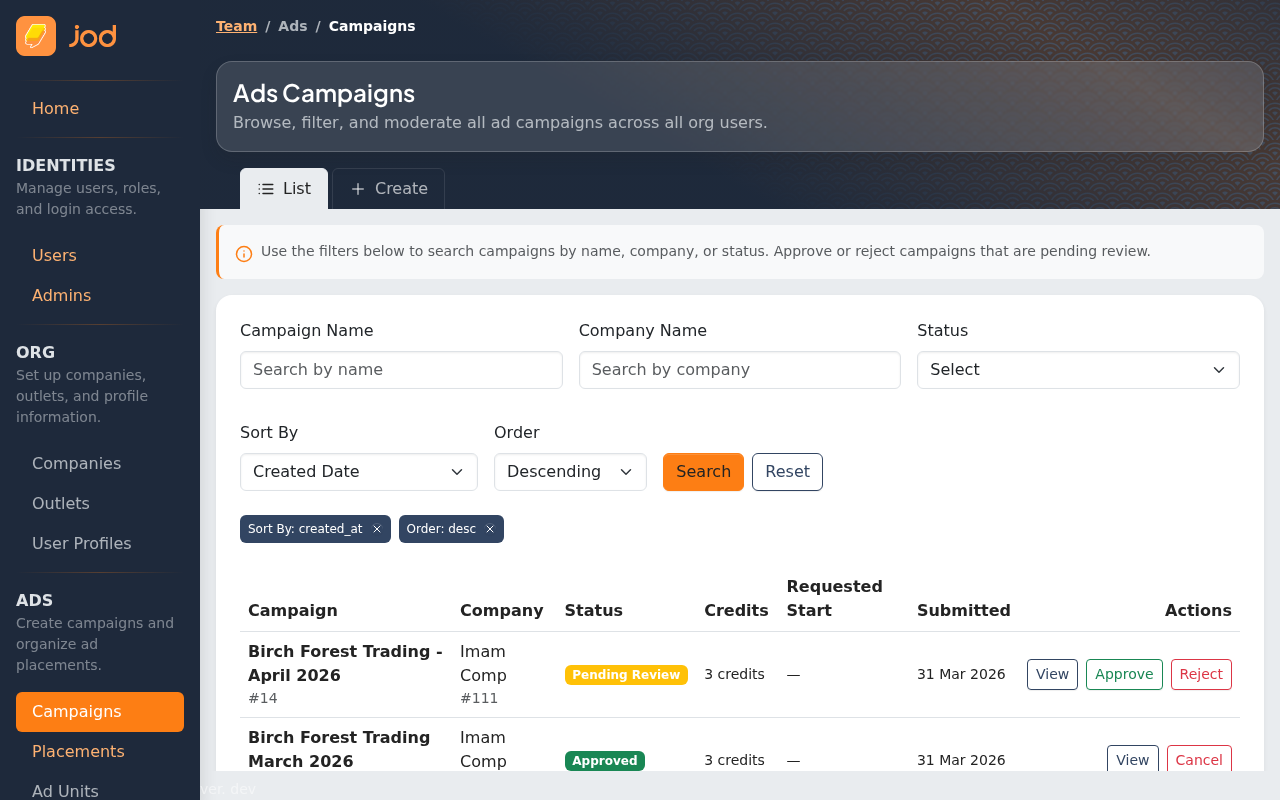The height and width of the screenshot is (800, 1280).
Task: Click the Reset button
Action: [787, 471]
